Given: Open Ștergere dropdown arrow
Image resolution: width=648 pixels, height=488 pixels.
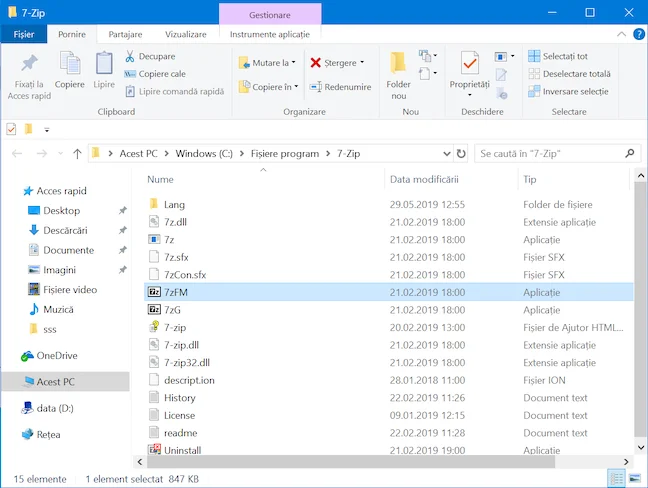Looking at the screenshot, I should click(x=362, y=62).
